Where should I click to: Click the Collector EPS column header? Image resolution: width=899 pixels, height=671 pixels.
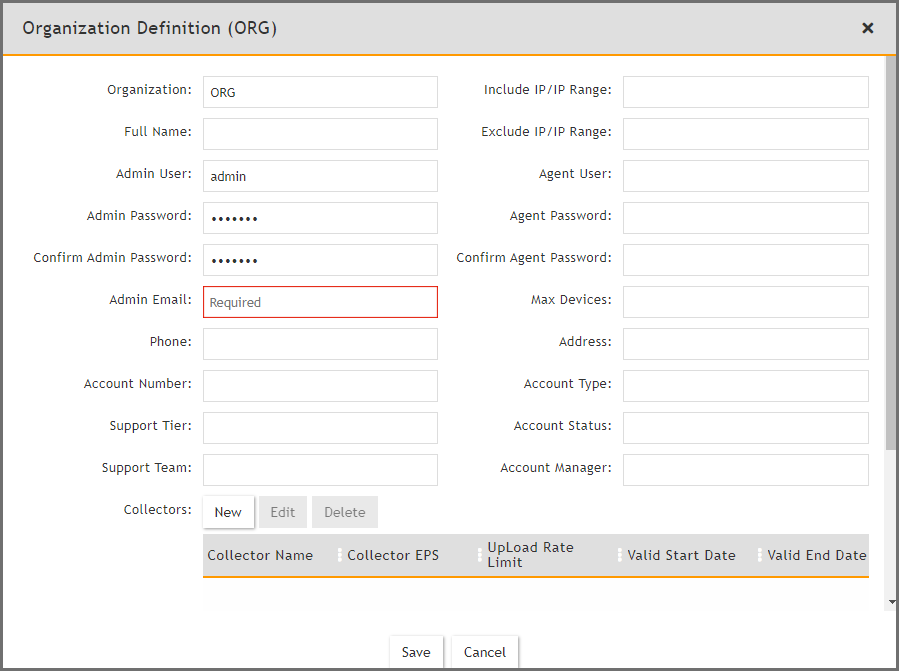[393, 556]
